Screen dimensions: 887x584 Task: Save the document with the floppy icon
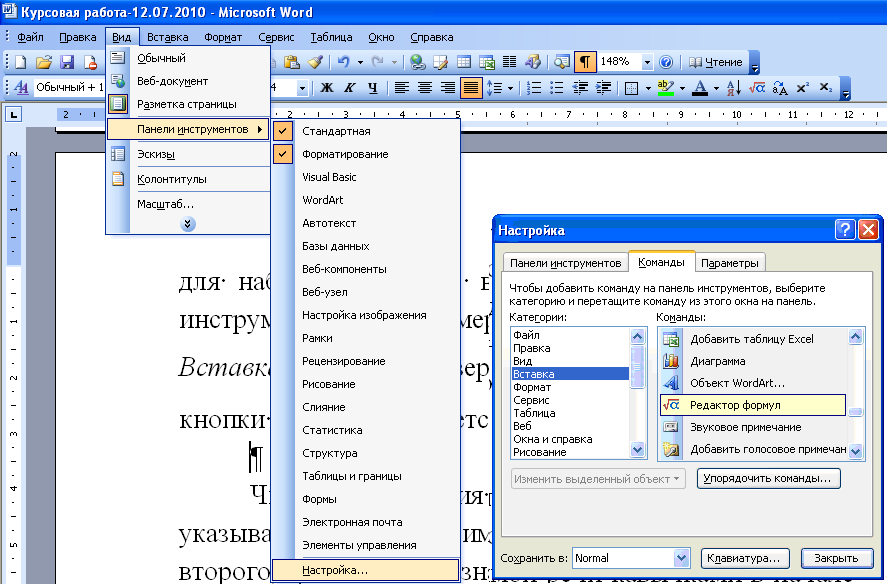(67, 62)
